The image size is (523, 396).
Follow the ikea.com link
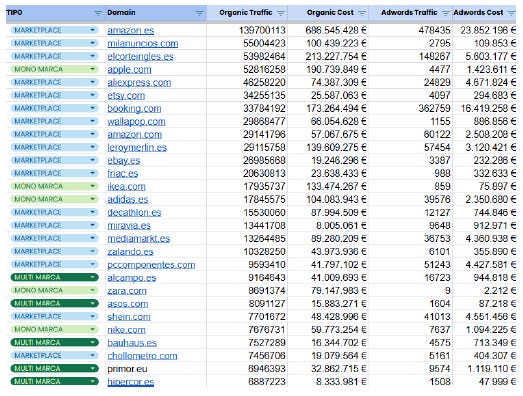pyautogui.click(x=126, y=186)
